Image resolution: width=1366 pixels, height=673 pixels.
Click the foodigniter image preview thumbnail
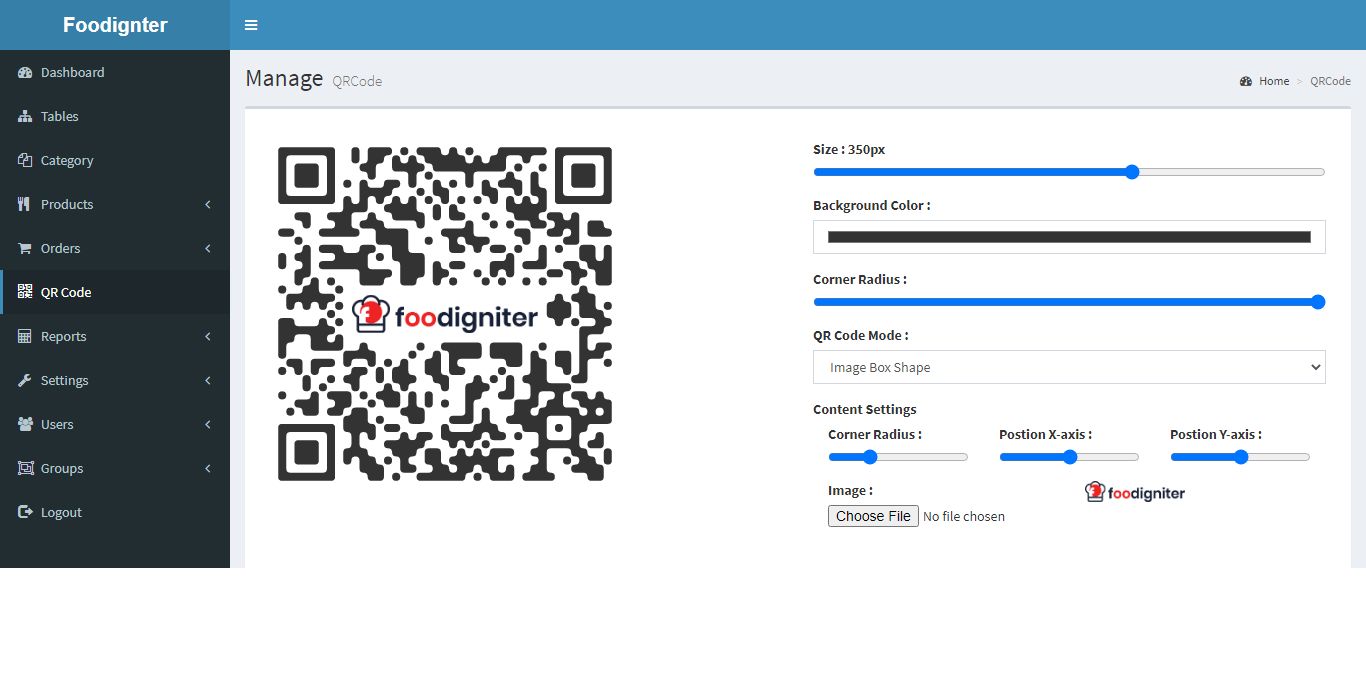[1135, 492]
